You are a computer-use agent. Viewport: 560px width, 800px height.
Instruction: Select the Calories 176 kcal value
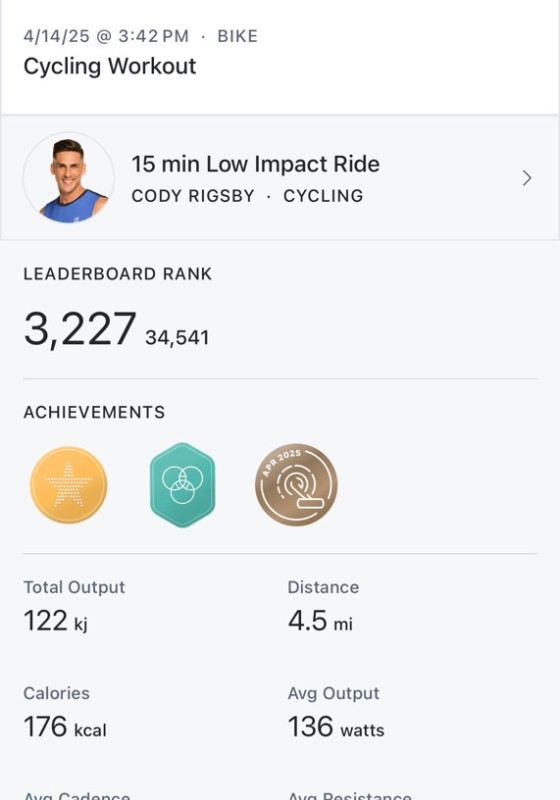[65, 727]
